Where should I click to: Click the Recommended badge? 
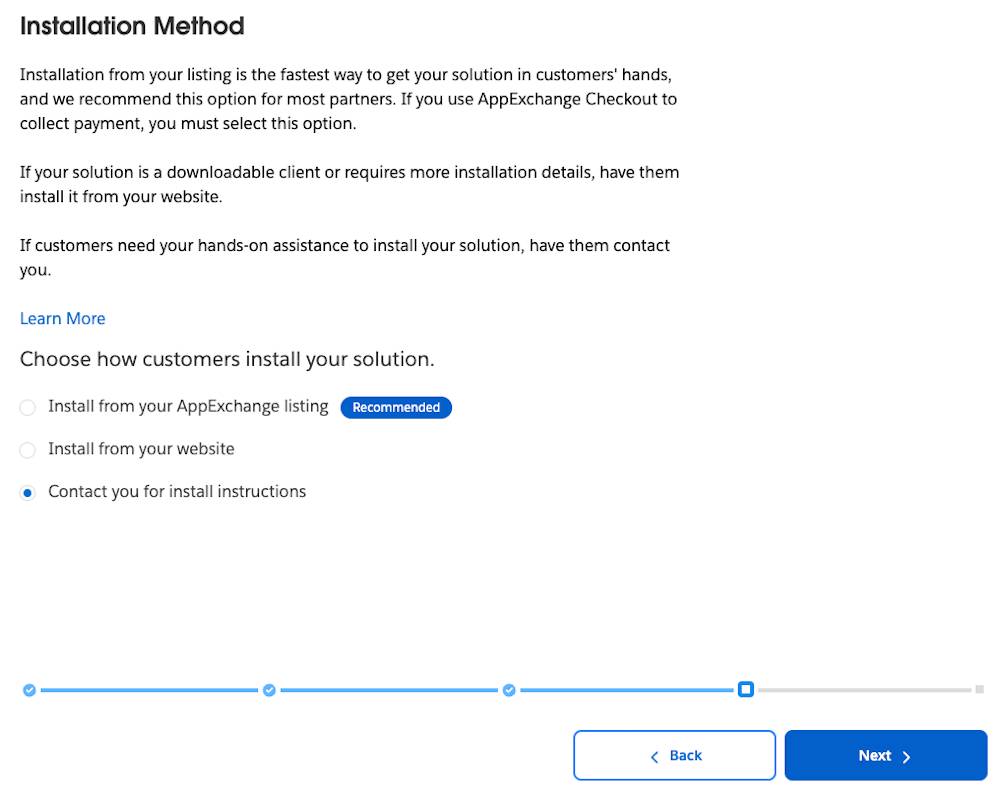click(x=396, y=407)
